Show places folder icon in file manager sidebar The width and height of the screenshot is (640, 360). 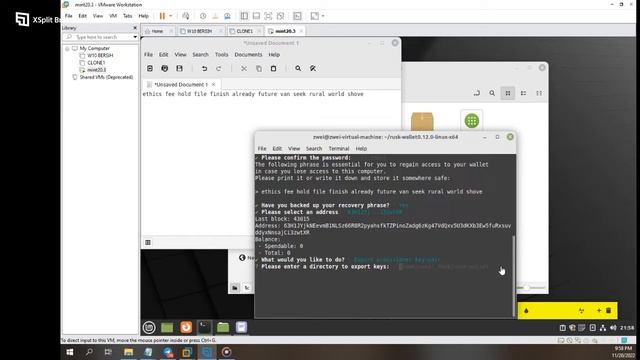(x=235, y=288)
